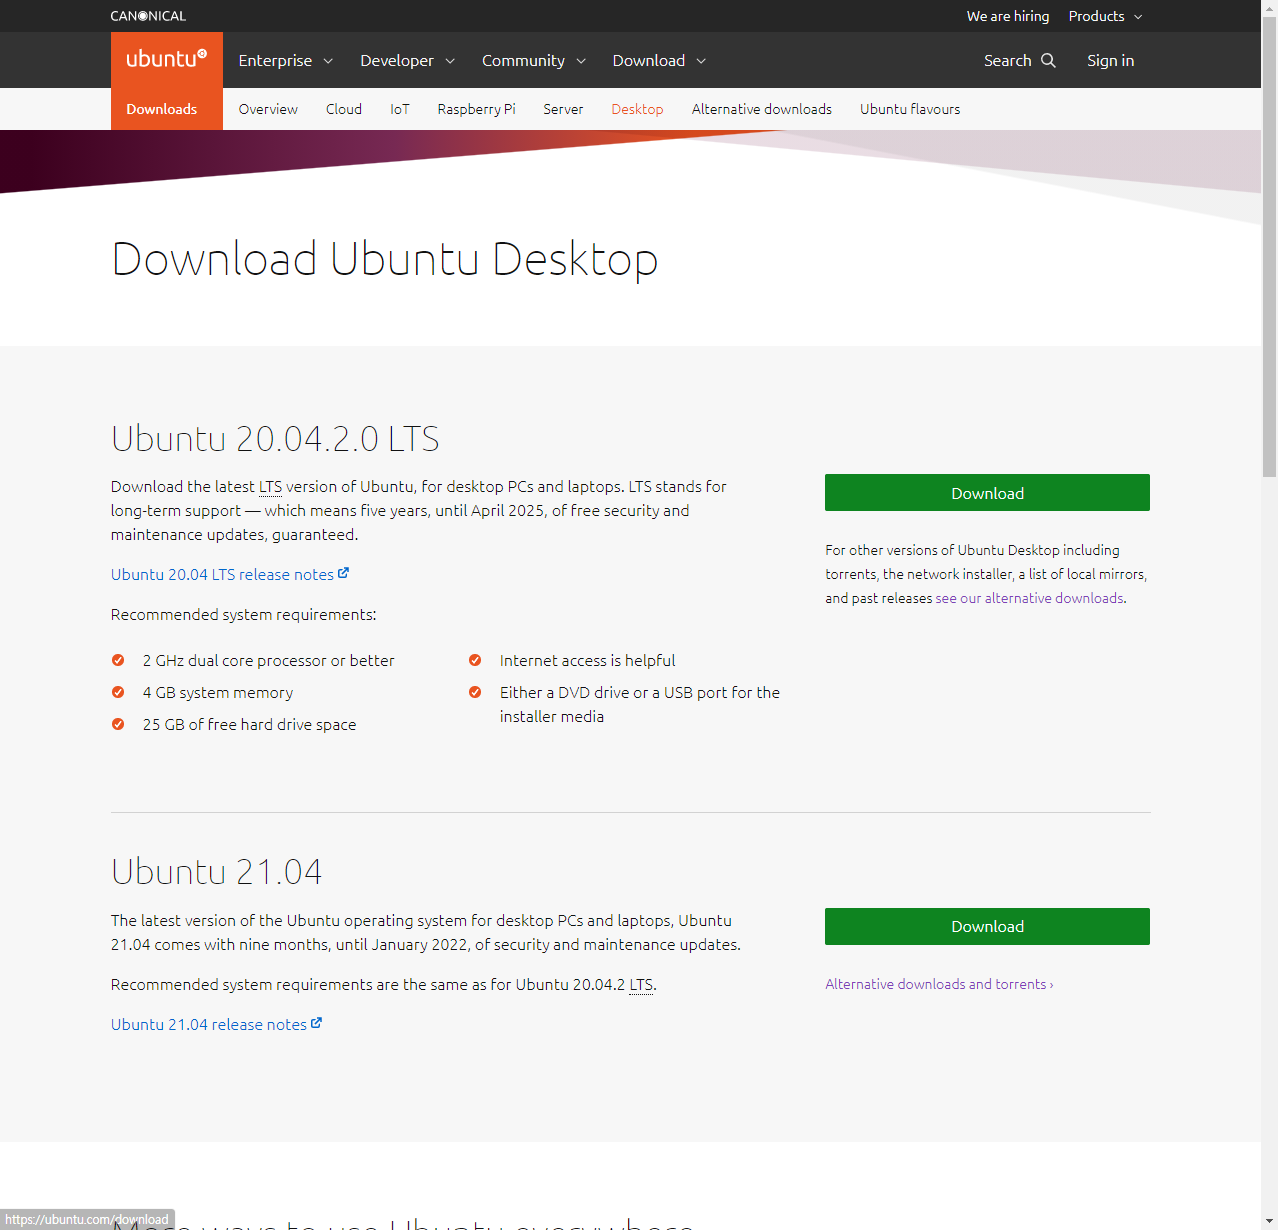Open Alternative downloads tab
The height and width of the screenshot is (1230, 1278).
[762, 109]
